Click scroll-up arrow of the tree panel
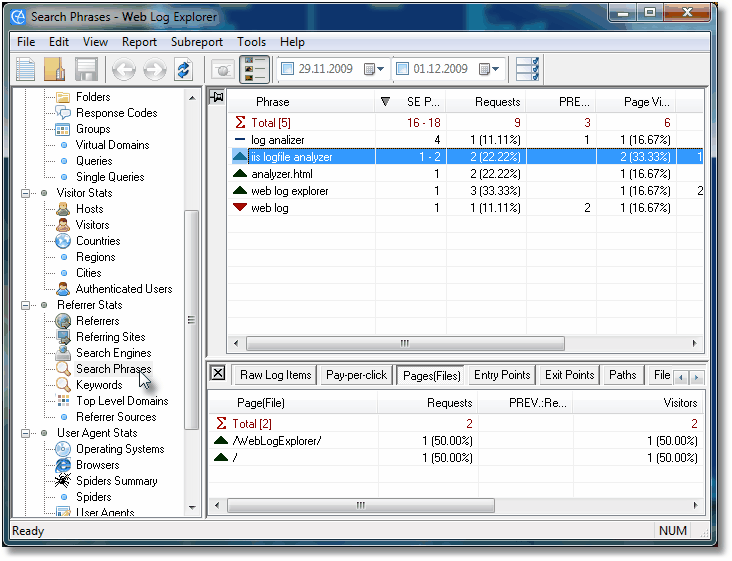 coord(192,98)
